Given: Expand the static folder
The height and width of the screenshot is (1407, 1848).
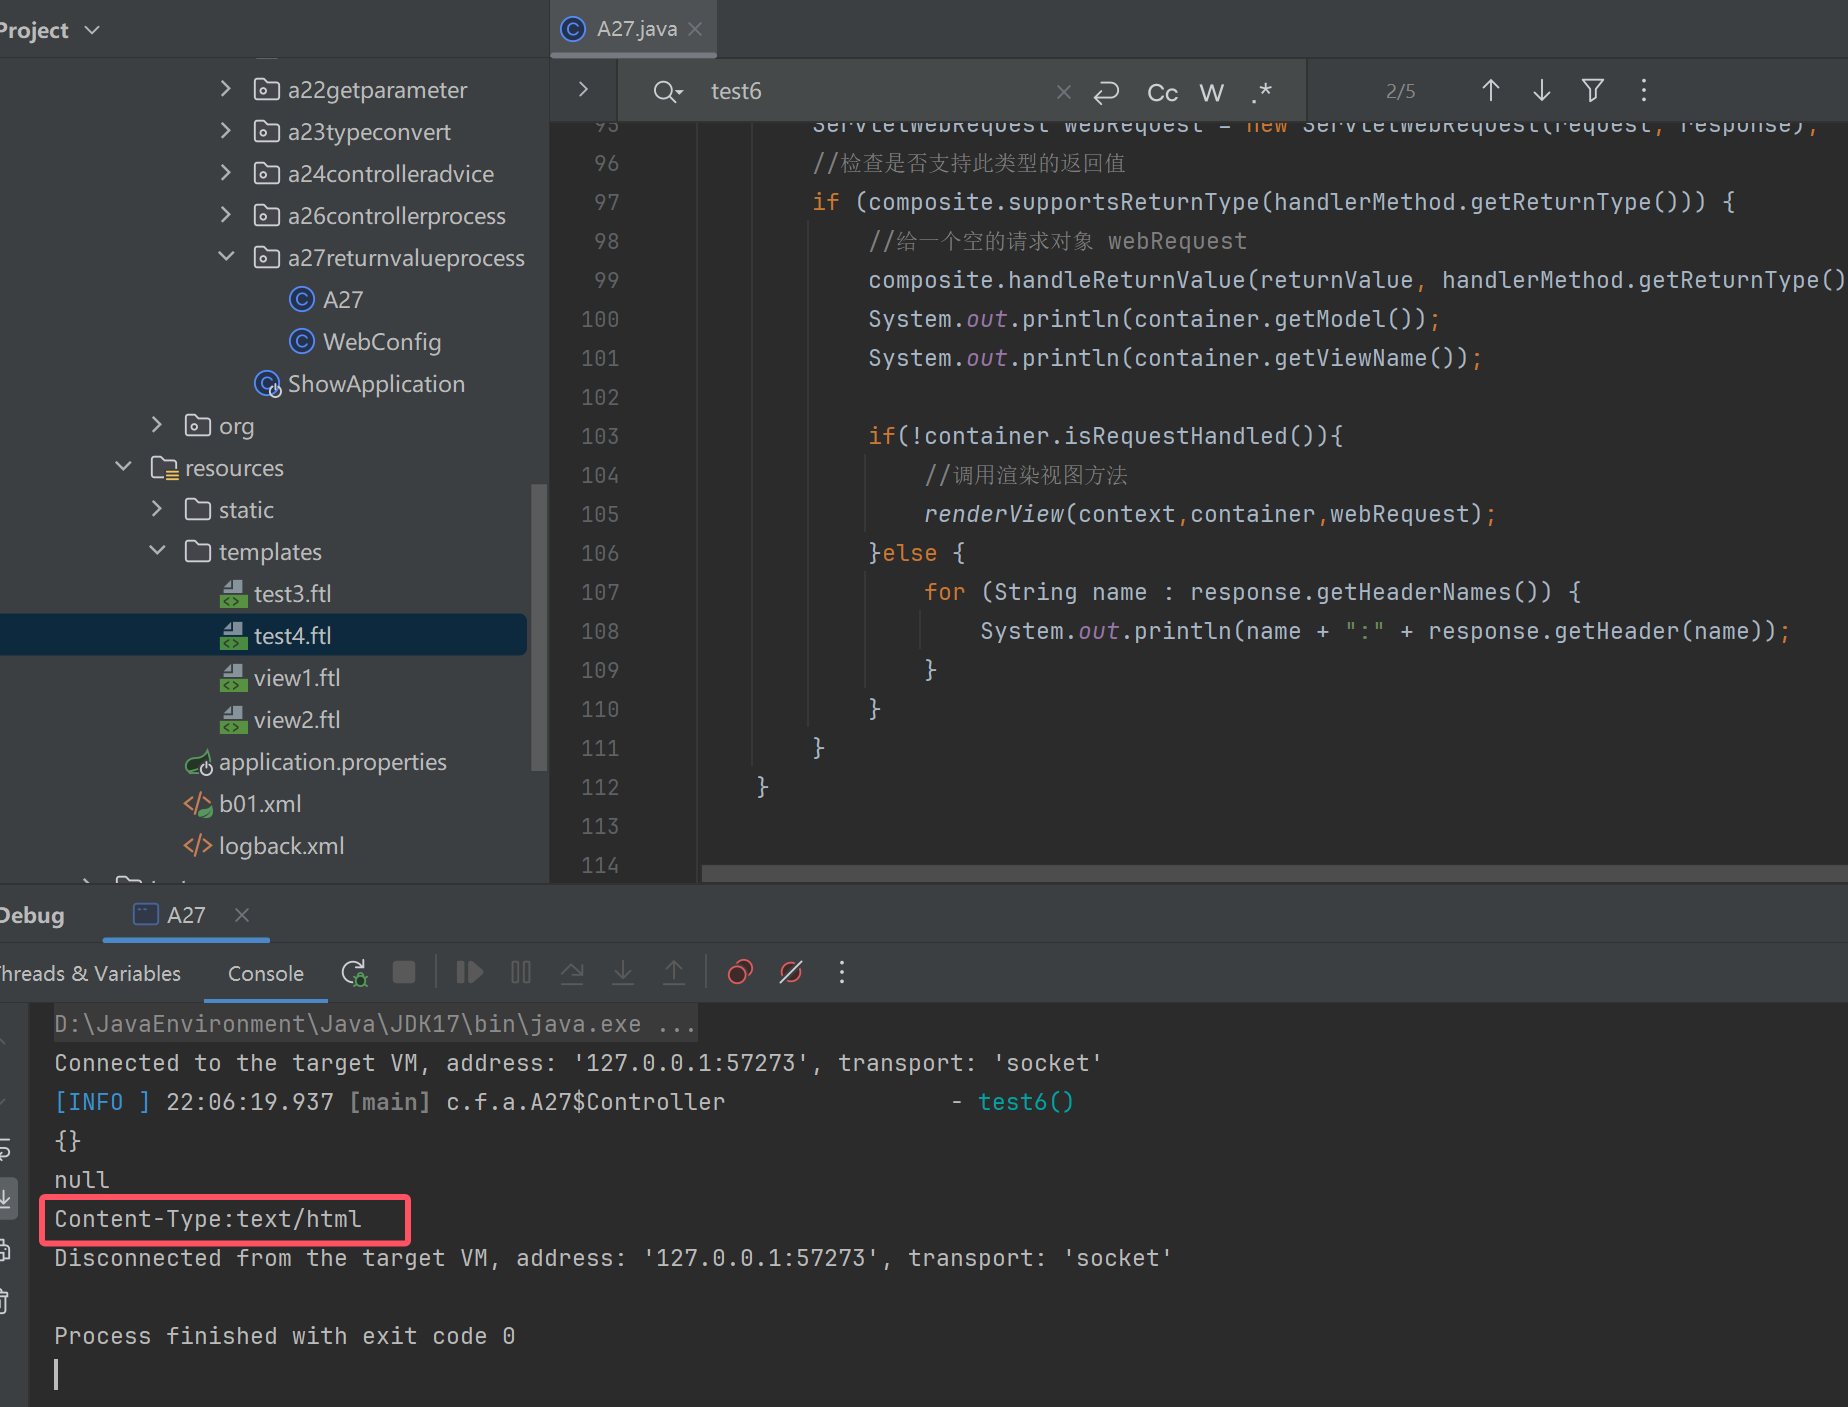Looking at the screenshot, I should pos(157,509).
